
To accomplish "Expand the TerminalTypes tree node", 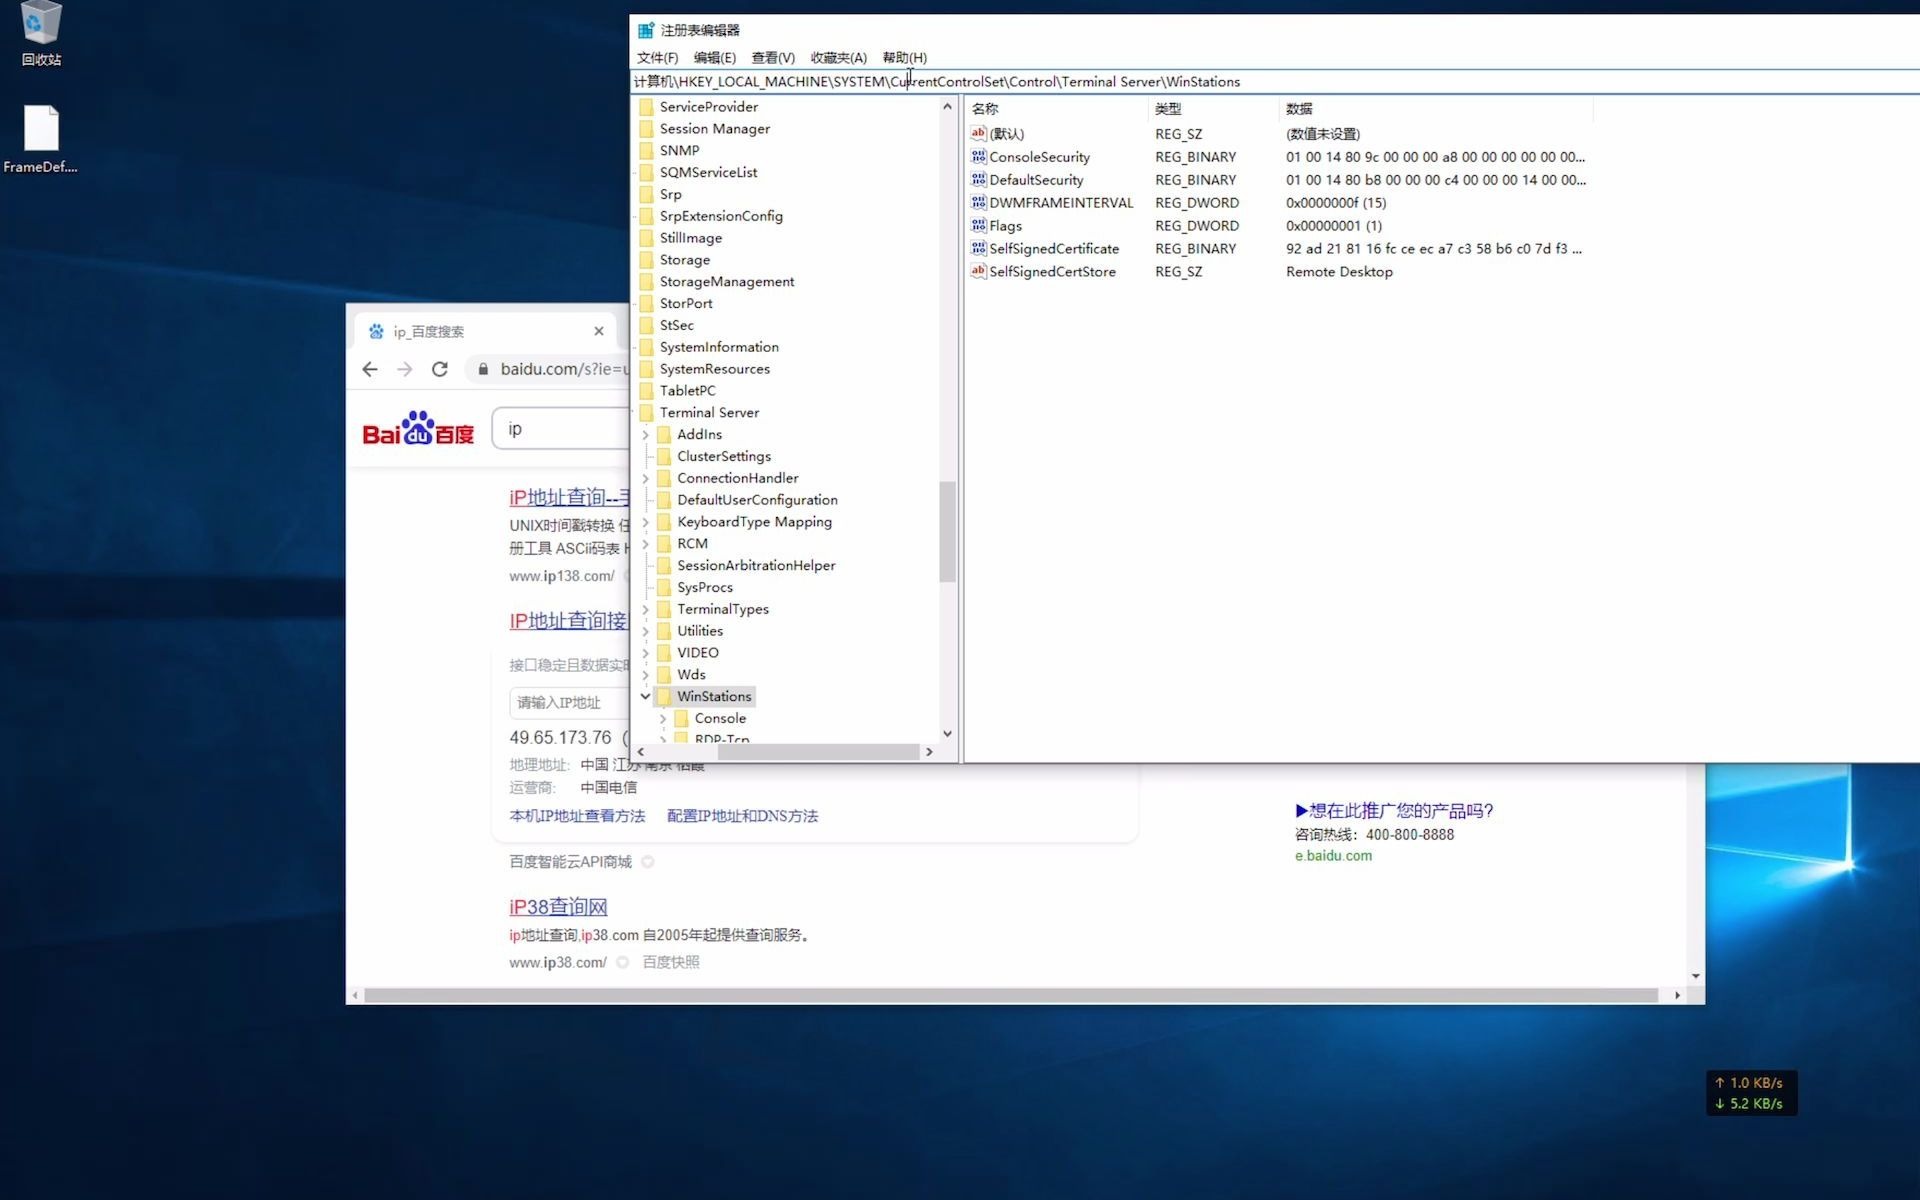I will click(x=646, y=610).
